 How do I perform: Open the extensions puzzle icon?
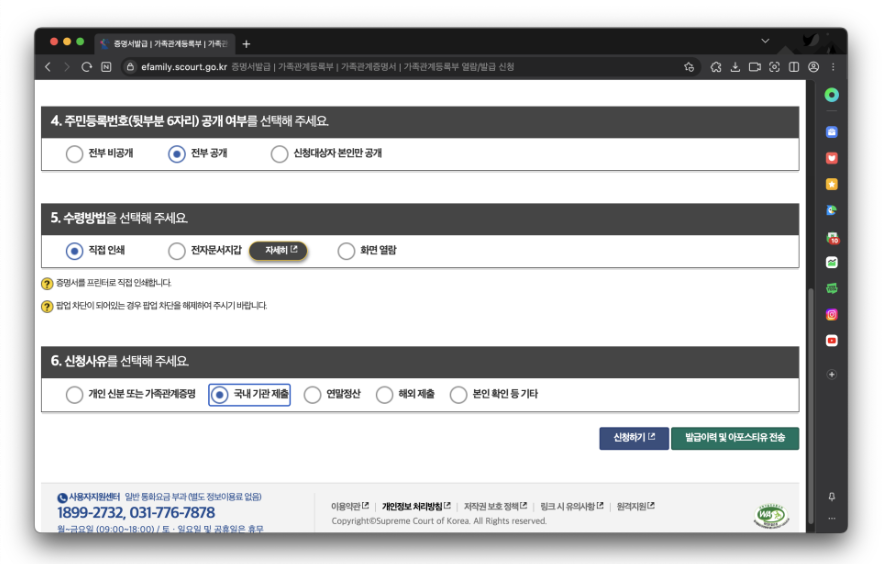pyautogui.click(x=716, y=67)
